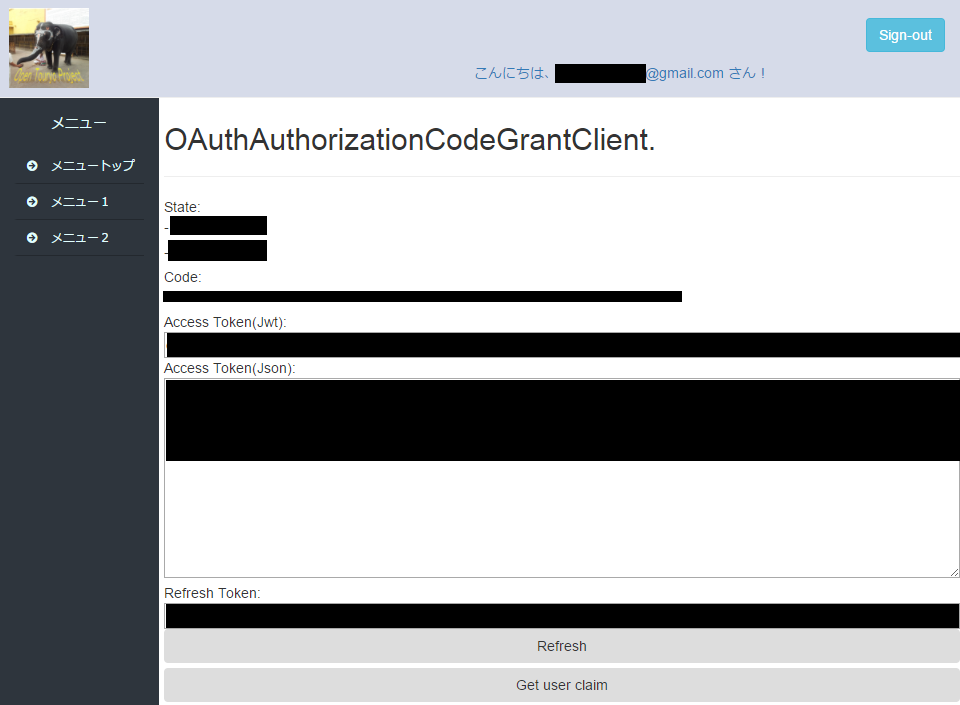Click the second redacted State value
Screen dimensions: 960x705
point(217,250)
